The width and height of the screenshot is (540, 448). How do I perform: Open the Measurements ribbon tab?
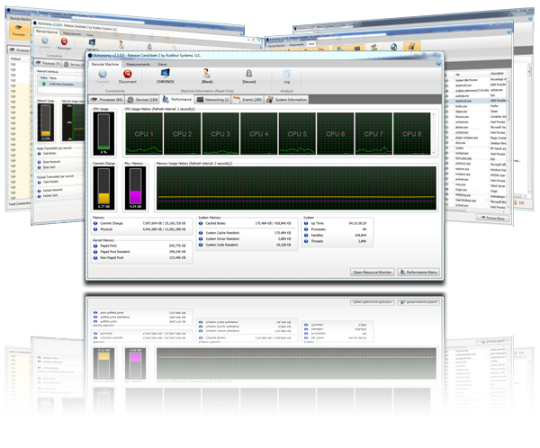[138, 64]
